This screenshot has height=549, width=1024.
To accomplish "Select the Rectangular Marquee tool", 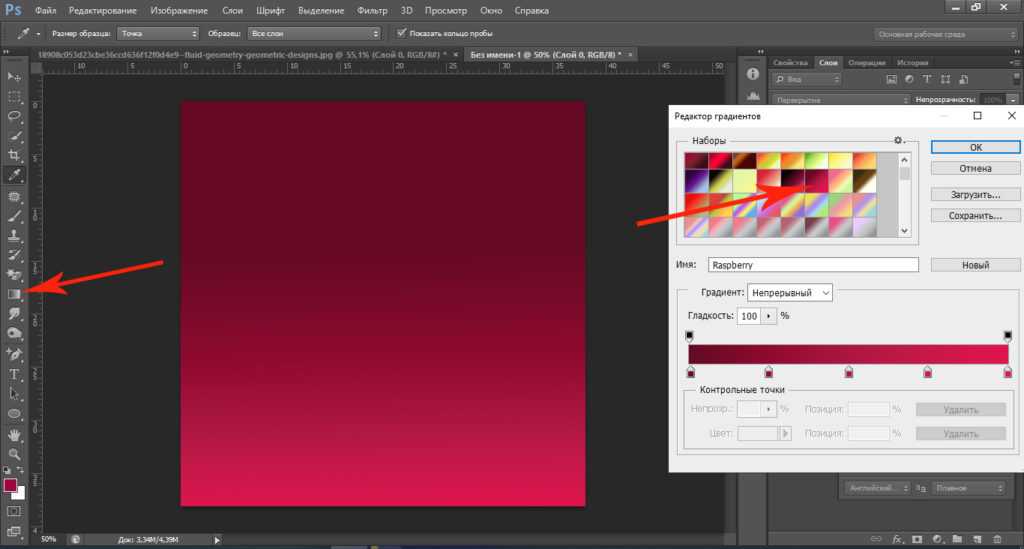I will [14, 96].
